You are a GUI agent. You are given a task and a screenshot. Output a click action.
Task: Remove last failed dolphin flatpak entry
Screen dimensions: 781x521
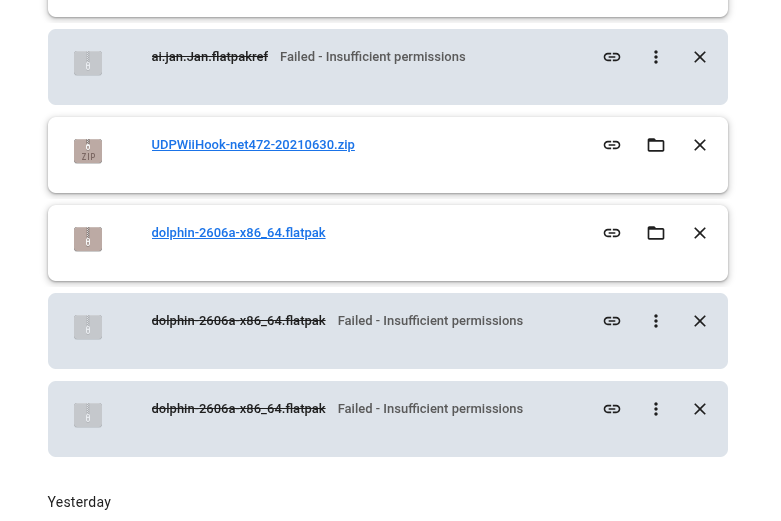(700, 409)
